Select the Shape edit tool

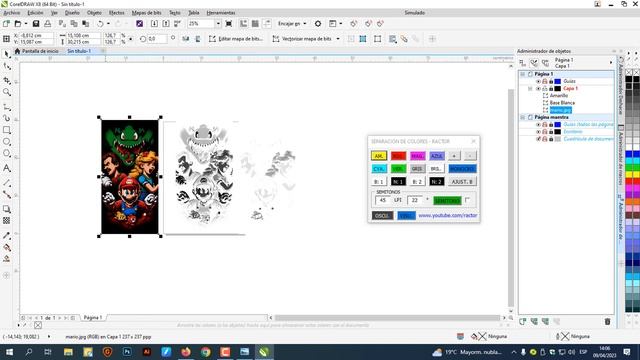pos(7,67)
